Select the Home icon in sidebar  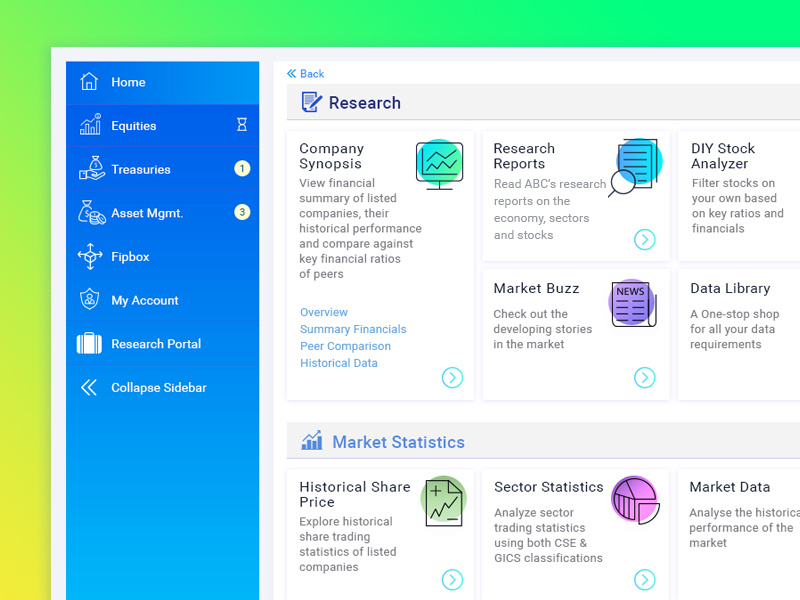[x=87, y=82]
